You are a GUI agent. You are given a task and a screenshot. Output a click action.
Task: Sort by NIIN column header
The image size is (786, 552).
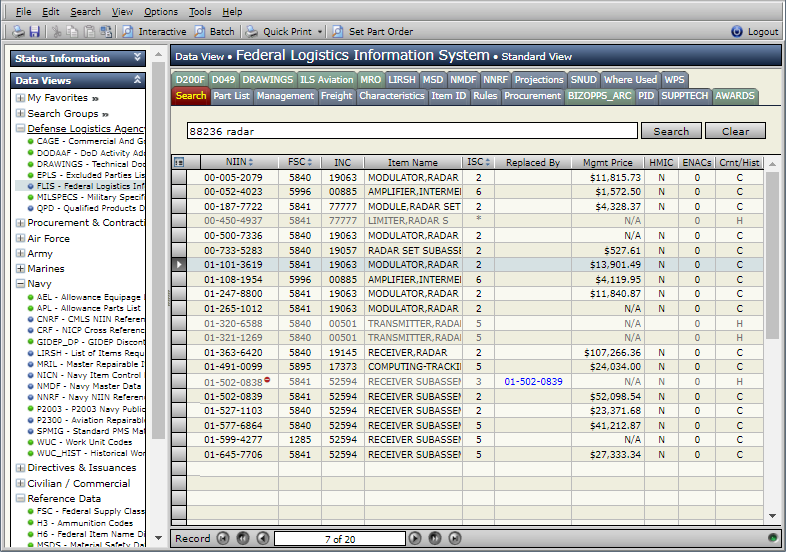(x=239, y=162)
